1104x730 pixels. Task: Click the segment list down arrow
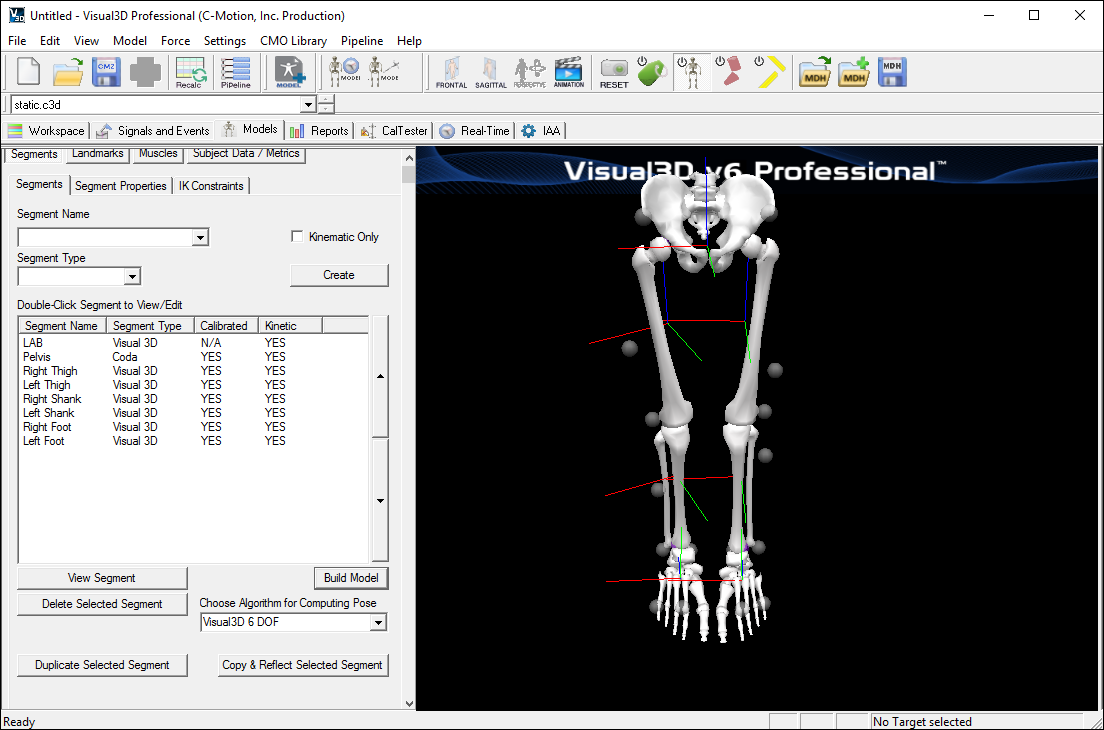(x=380, y=501)
